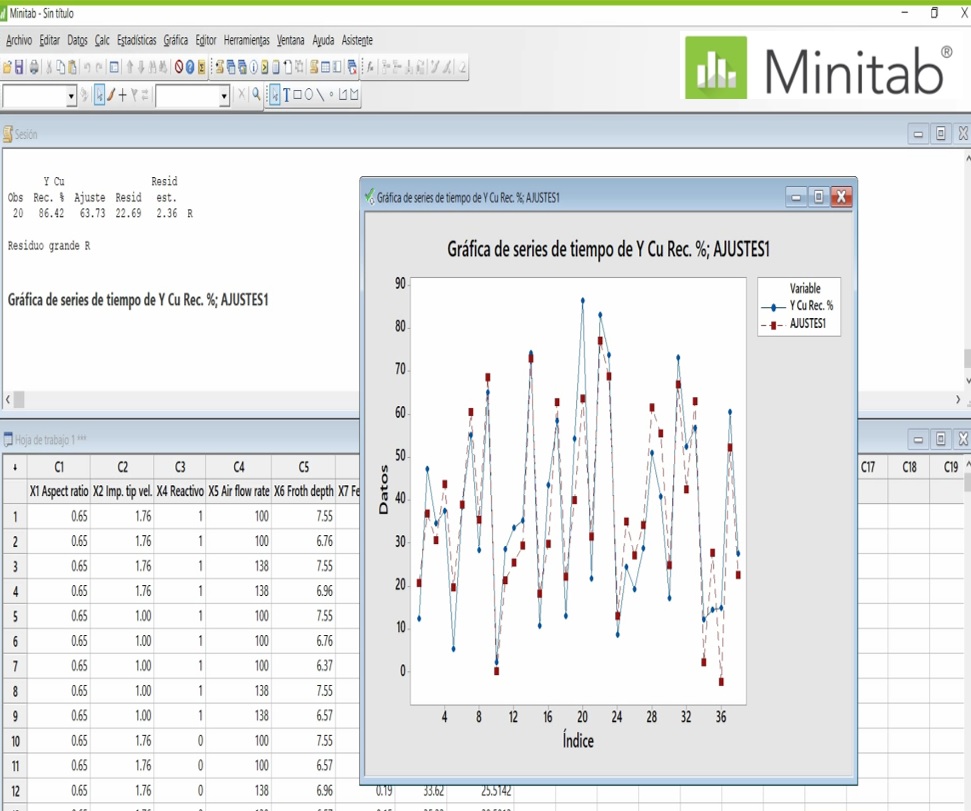Select the ellipse annotation tool
Image resolution: width=971 pixels, height=811 pixels.
pos(308,95)
